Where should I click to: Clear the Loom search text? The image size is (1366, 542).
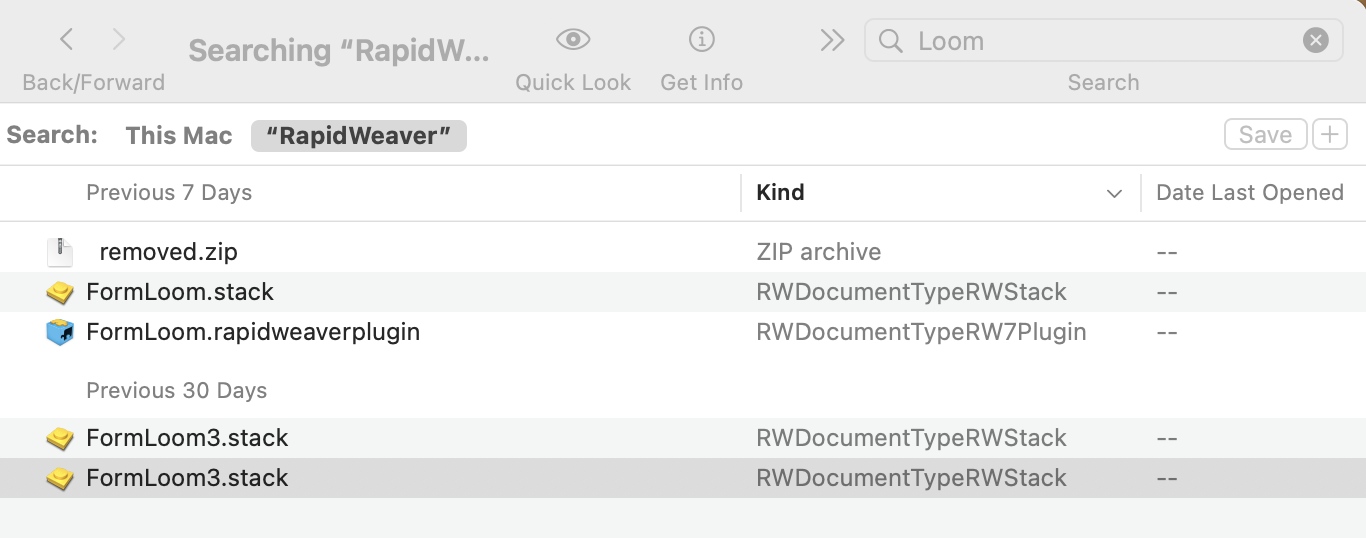(x=1315, y=41)
